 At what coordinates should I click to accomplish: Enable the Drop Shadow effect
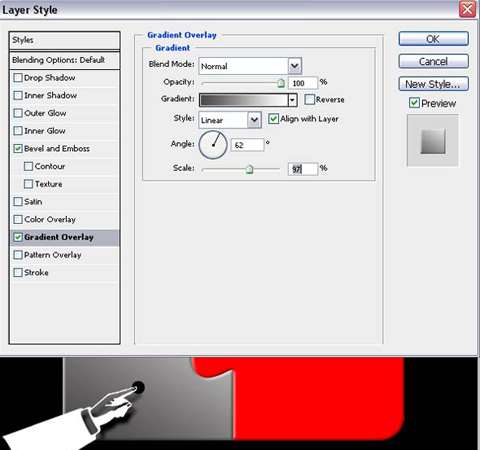click(18, 78)
